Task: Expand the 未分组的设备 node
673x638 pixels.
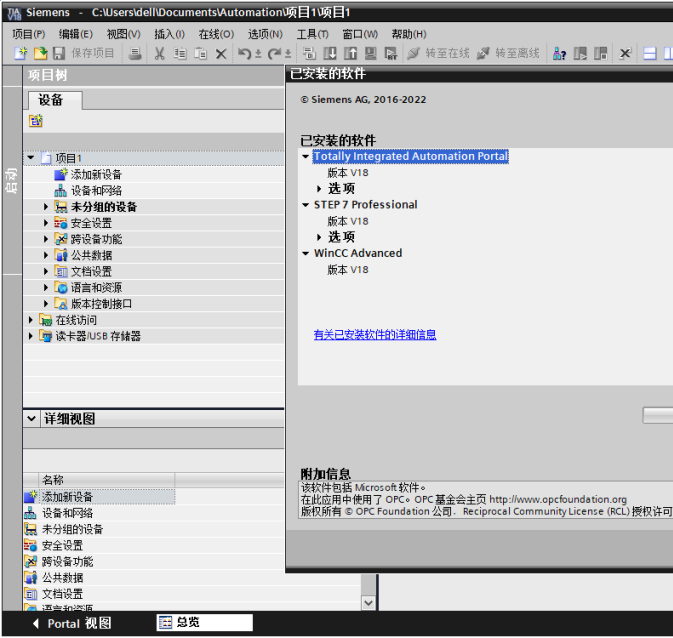Action: coord(45,207)
